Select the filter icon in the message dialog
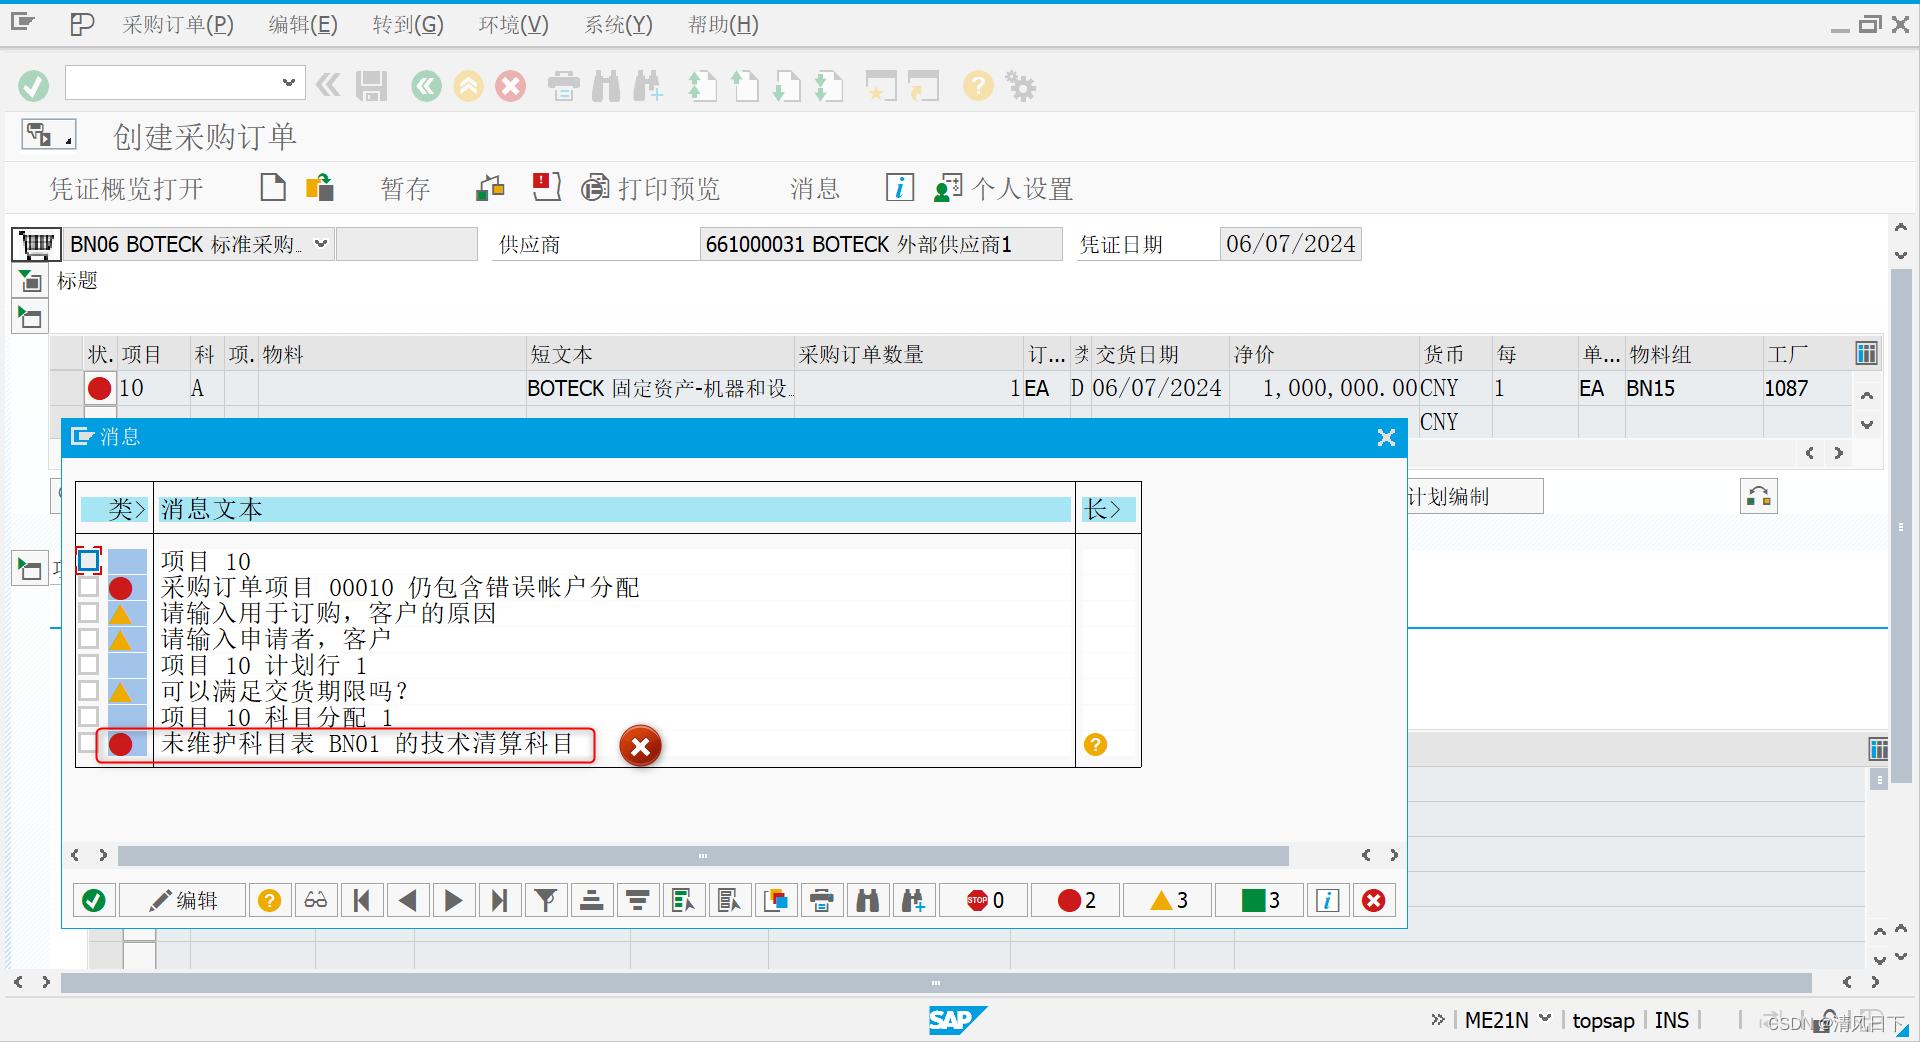Image resolution: width=1920 pixels, height=1042 pixels. [545, 900]
